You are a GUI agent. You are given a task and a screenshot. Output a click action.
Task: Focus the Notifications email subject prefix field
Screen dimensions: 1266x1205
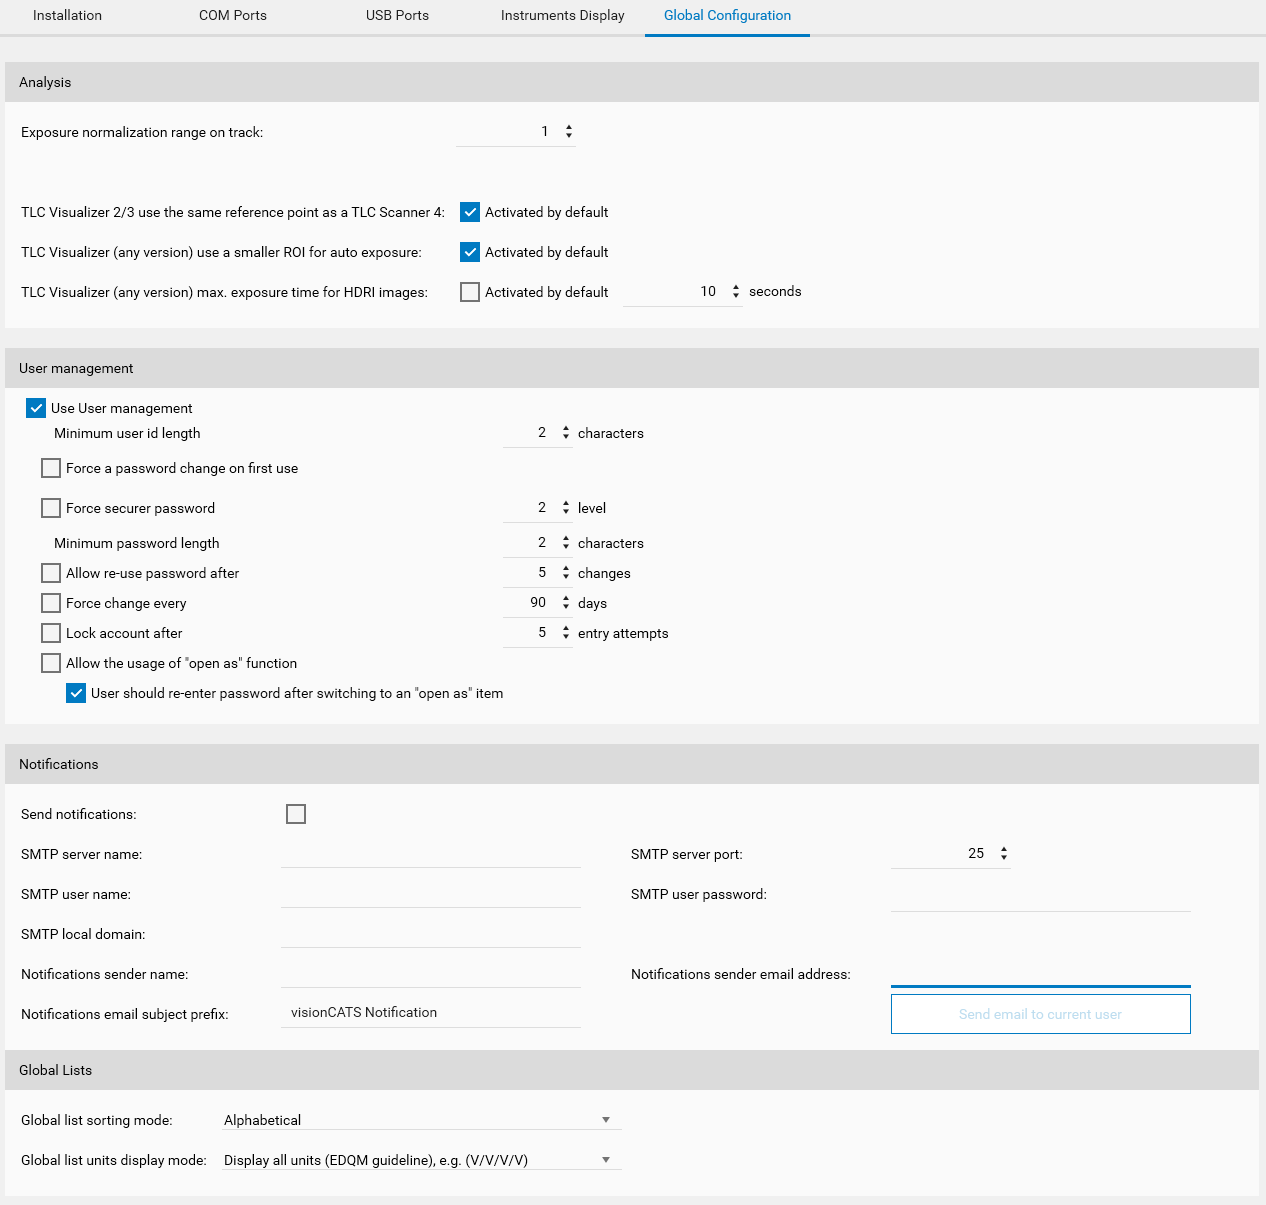[430, 1013]
